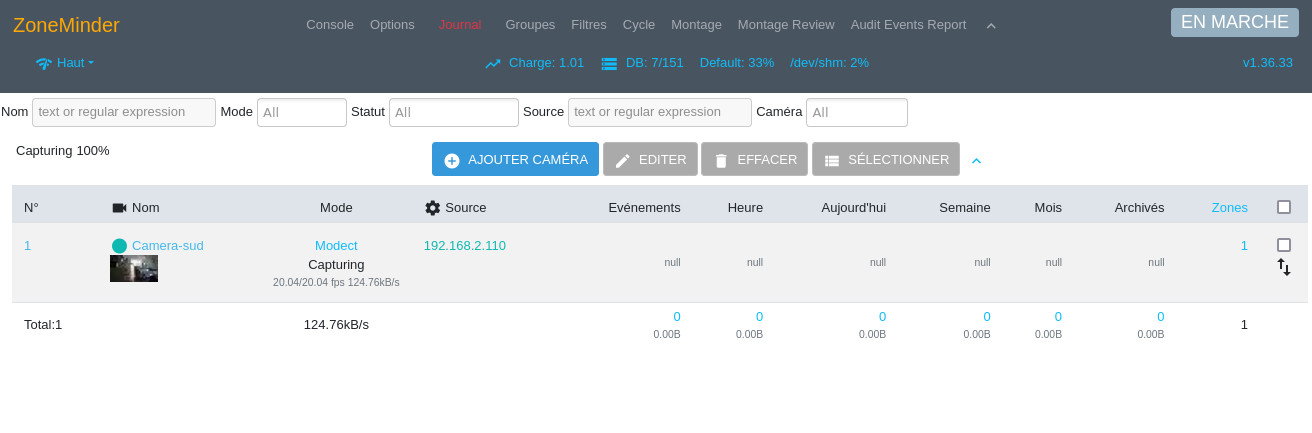Collapse the button bar with the blue chevron
Viewport: 1312px width, 433px height.
pos(977,160)
